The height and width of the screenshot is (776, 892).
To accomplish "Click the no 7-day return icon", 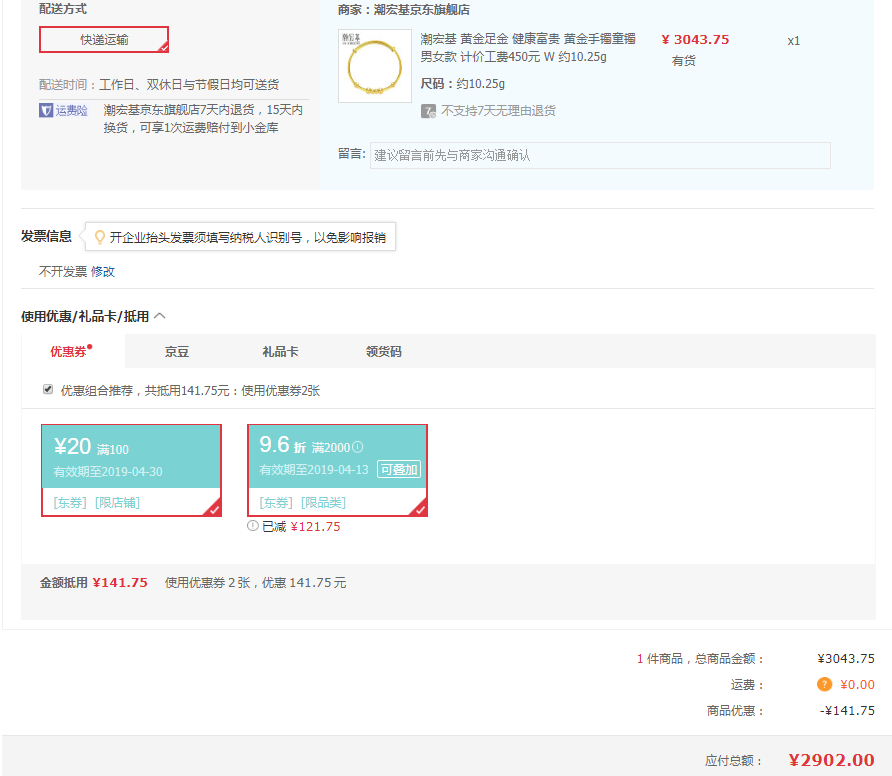I will (428, 111).
